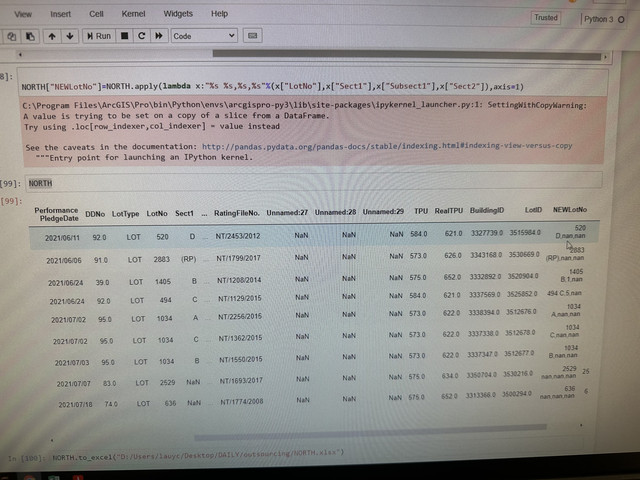Click the Sect1 value (RP)
The width and height of the screenshot is (640, 480).
[189, 259]
